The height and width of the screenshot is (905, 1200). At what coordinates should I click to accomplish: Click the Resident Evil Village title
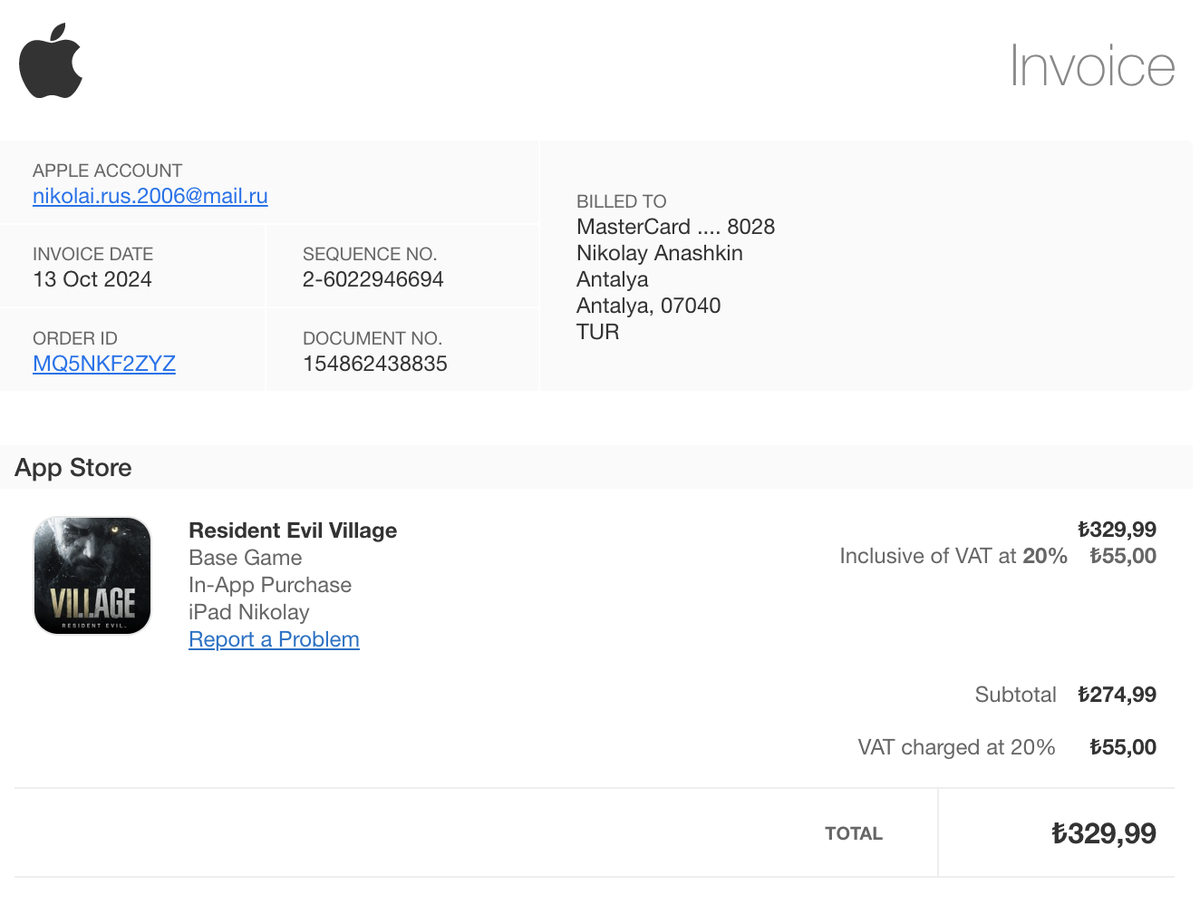point(293,531)
